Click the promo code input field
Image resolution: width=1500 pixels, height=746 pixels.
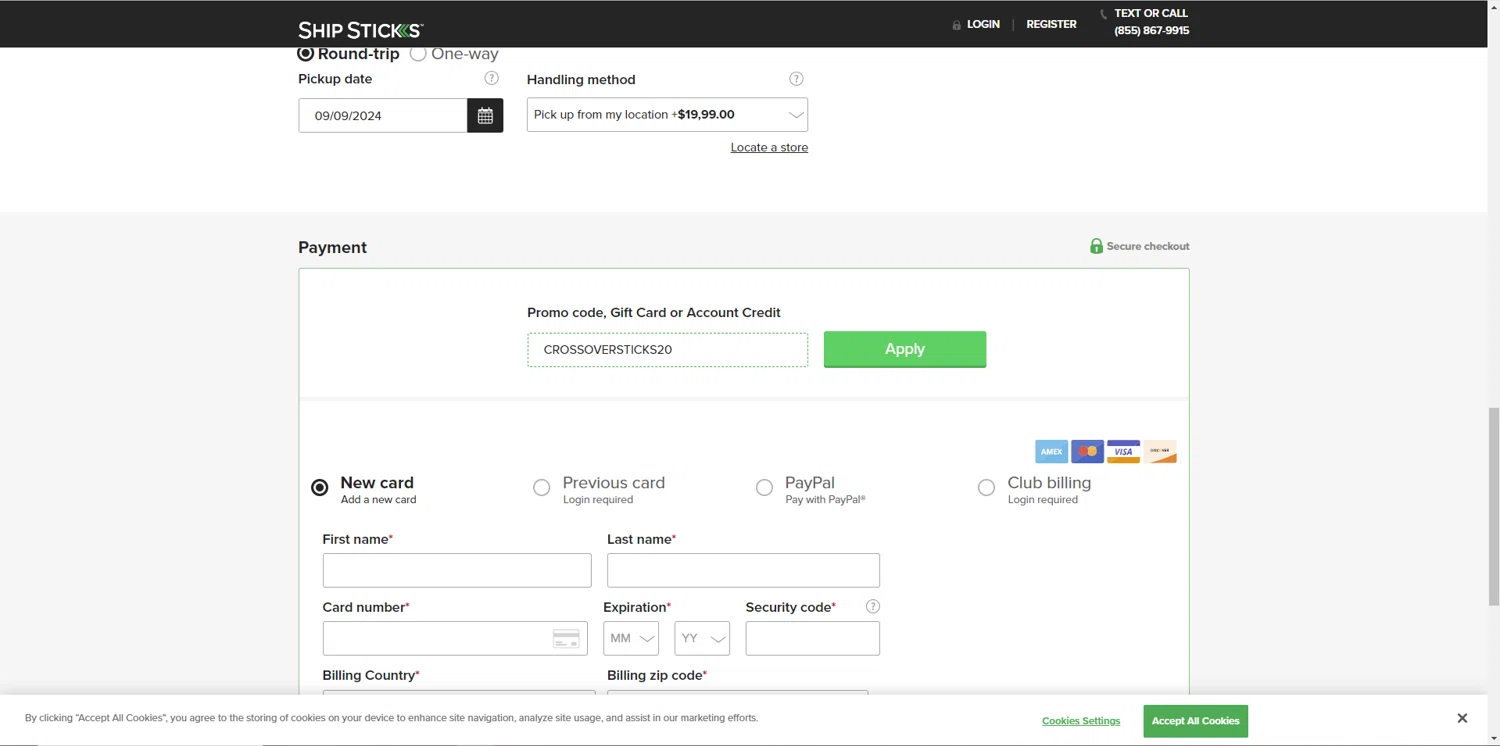tap(667, 350)
